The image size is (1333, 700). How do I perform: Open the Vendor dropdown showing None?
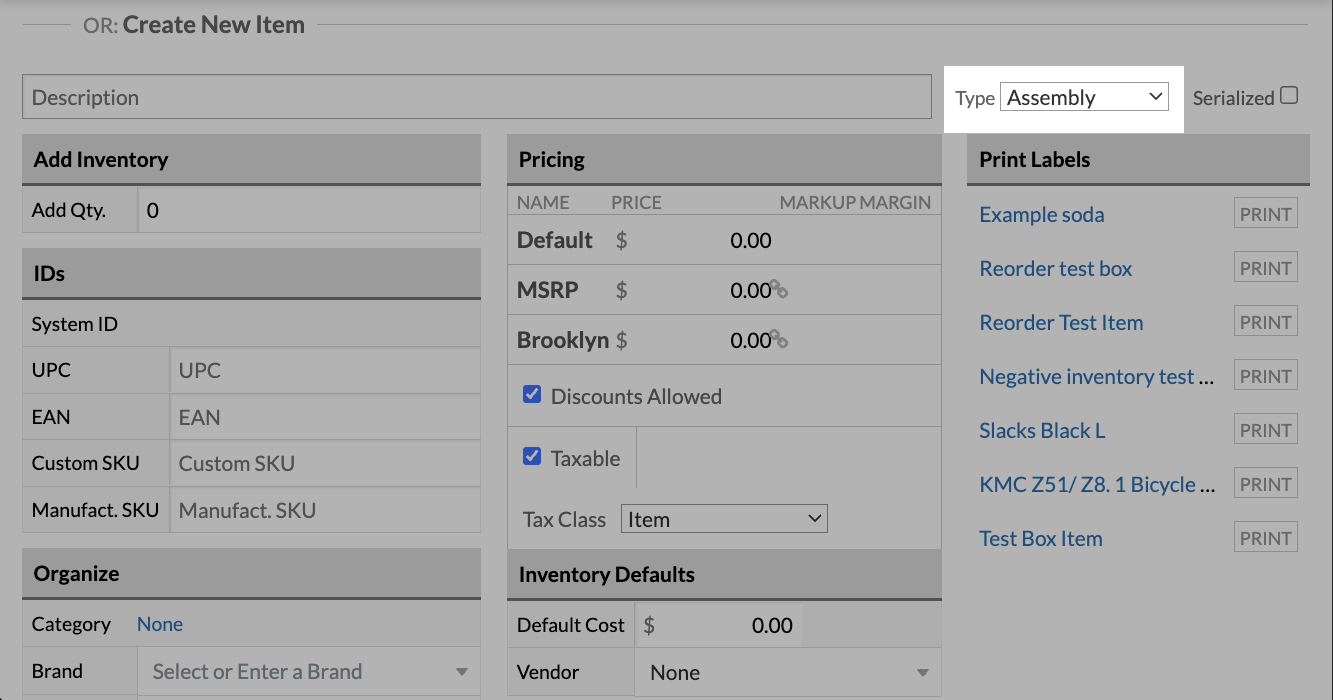pos(786,672)
